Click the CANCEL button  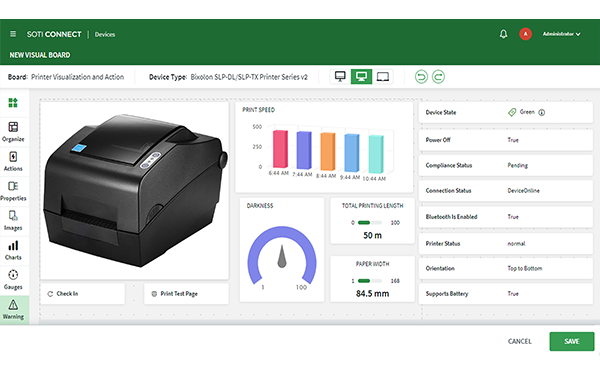coord(520,341)
